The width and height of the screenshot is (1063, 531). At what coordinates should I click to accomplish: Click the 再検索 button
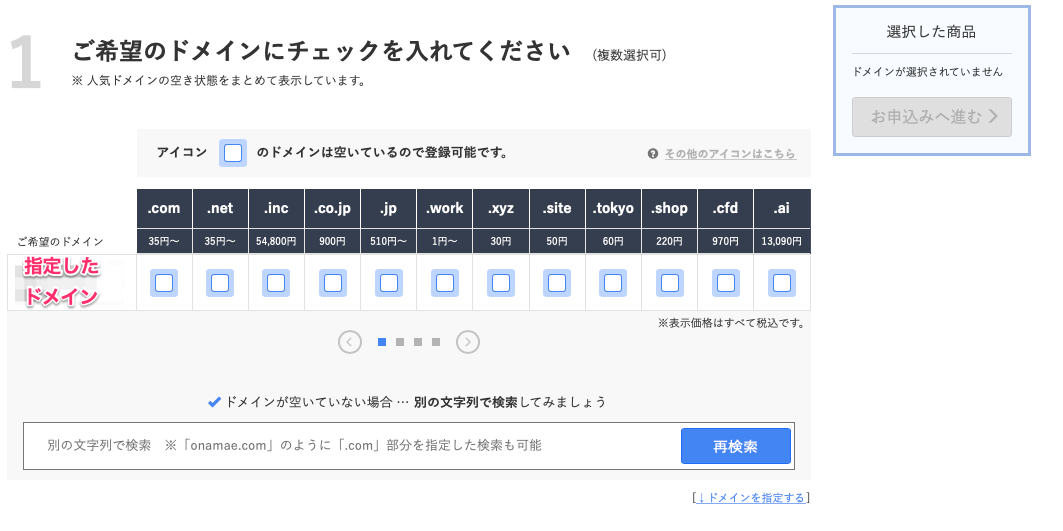(736, 446)
